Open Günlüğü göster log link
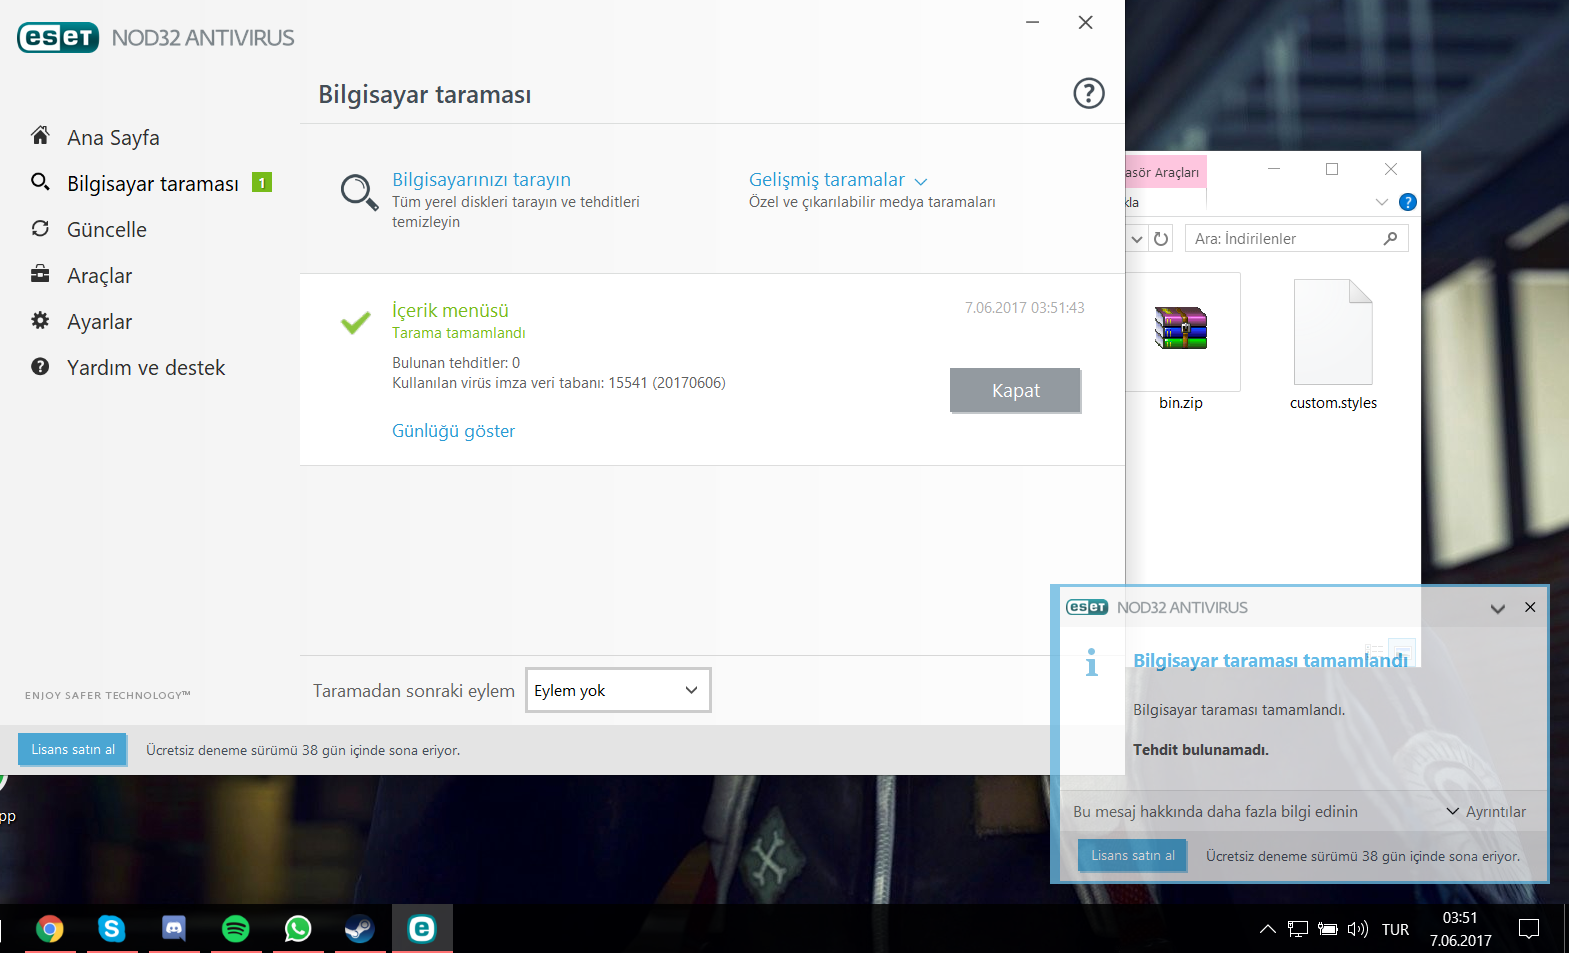 pyautogui.click(x=453, y=431)
